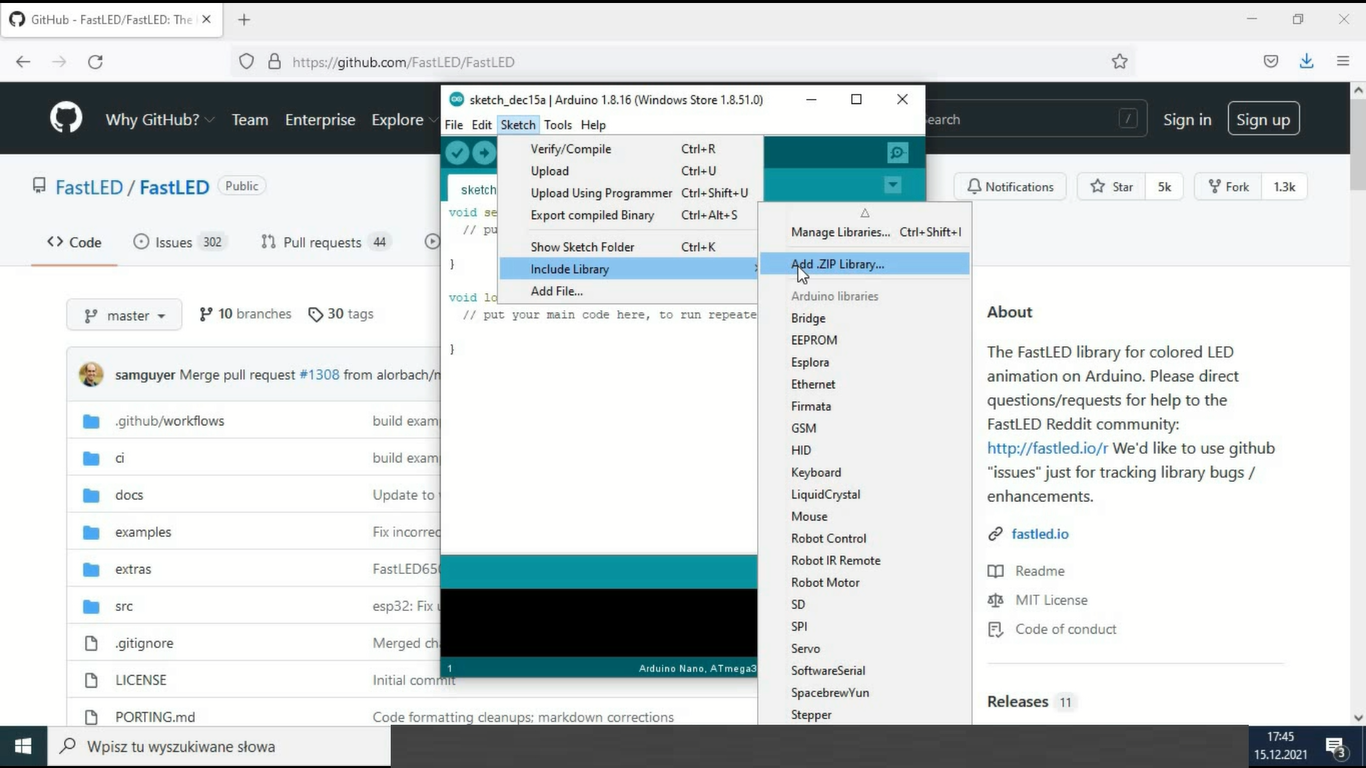The width and height of the screenshot is (1366, 768).
Task: Select the EEPROM library
Action: [864, 340]
